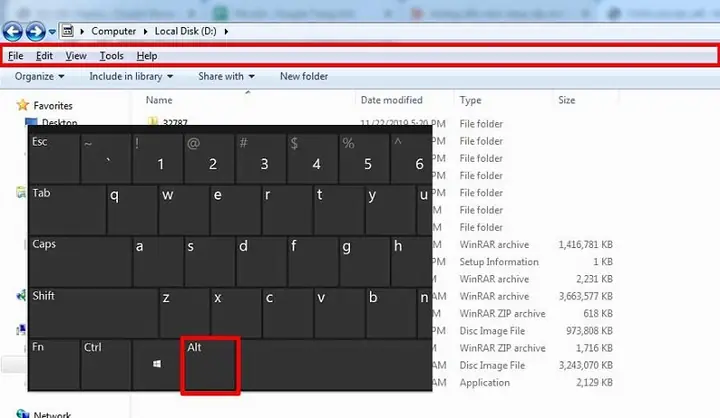Select the 1,716 KB size cell
Screen dimensions: 720x418
[594, 348]
